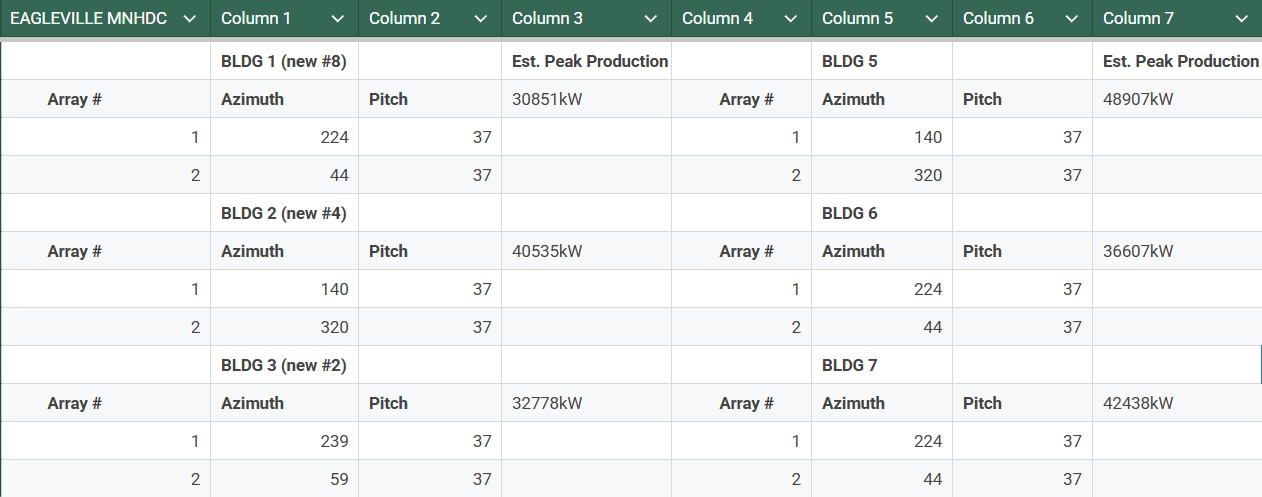
Task: Select the BLDG 3 (new #2) cell
Action: [x=284, y=365]
